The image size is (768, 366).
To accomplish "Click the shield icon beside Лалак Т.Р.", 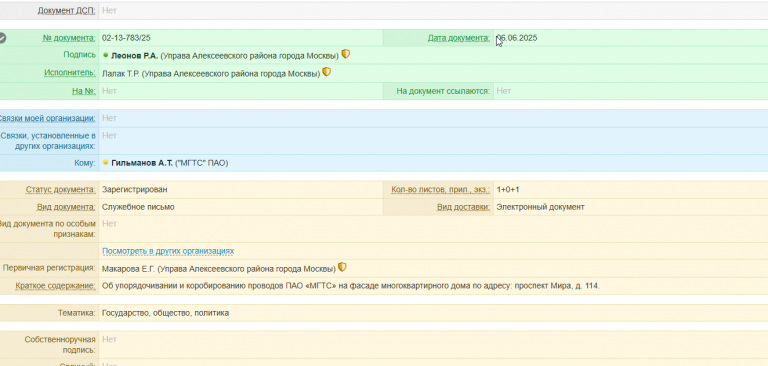I will click(327, 72).
